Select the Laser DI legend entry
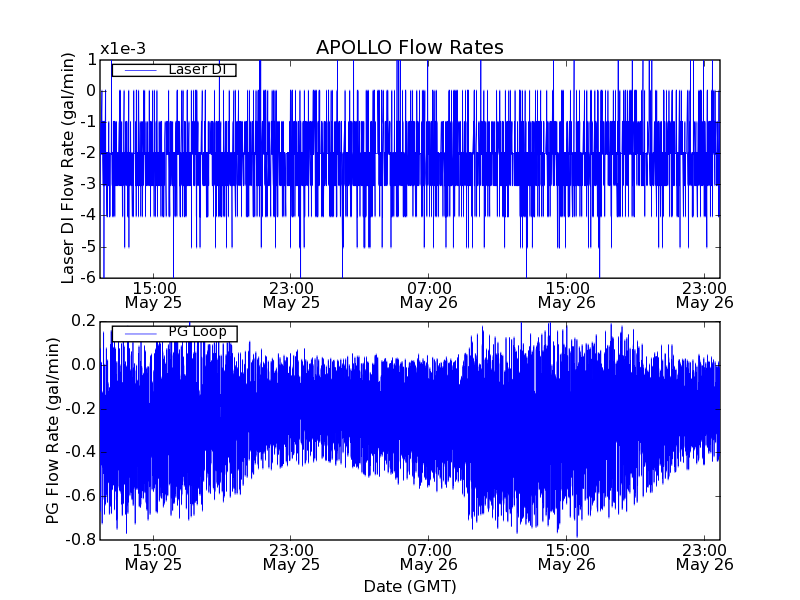Screen dimensions: 800x600 (195, 70)
